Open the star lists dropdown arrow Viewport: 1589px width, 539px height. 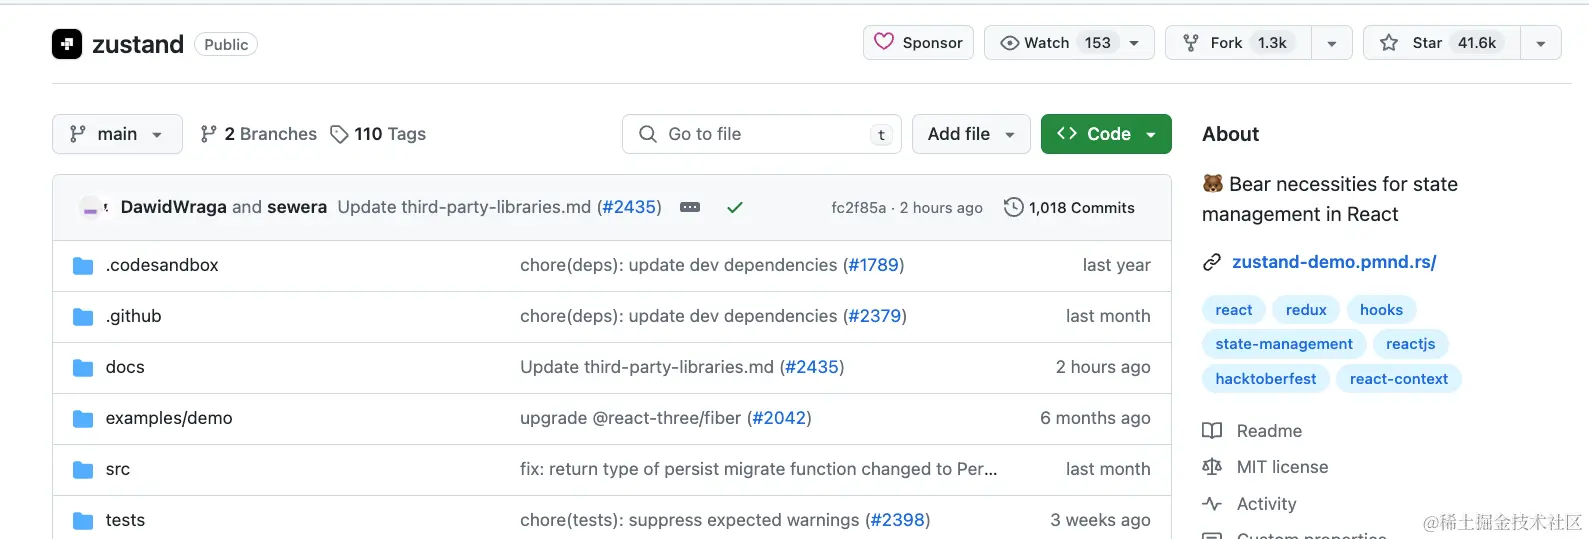(1541, 43)
